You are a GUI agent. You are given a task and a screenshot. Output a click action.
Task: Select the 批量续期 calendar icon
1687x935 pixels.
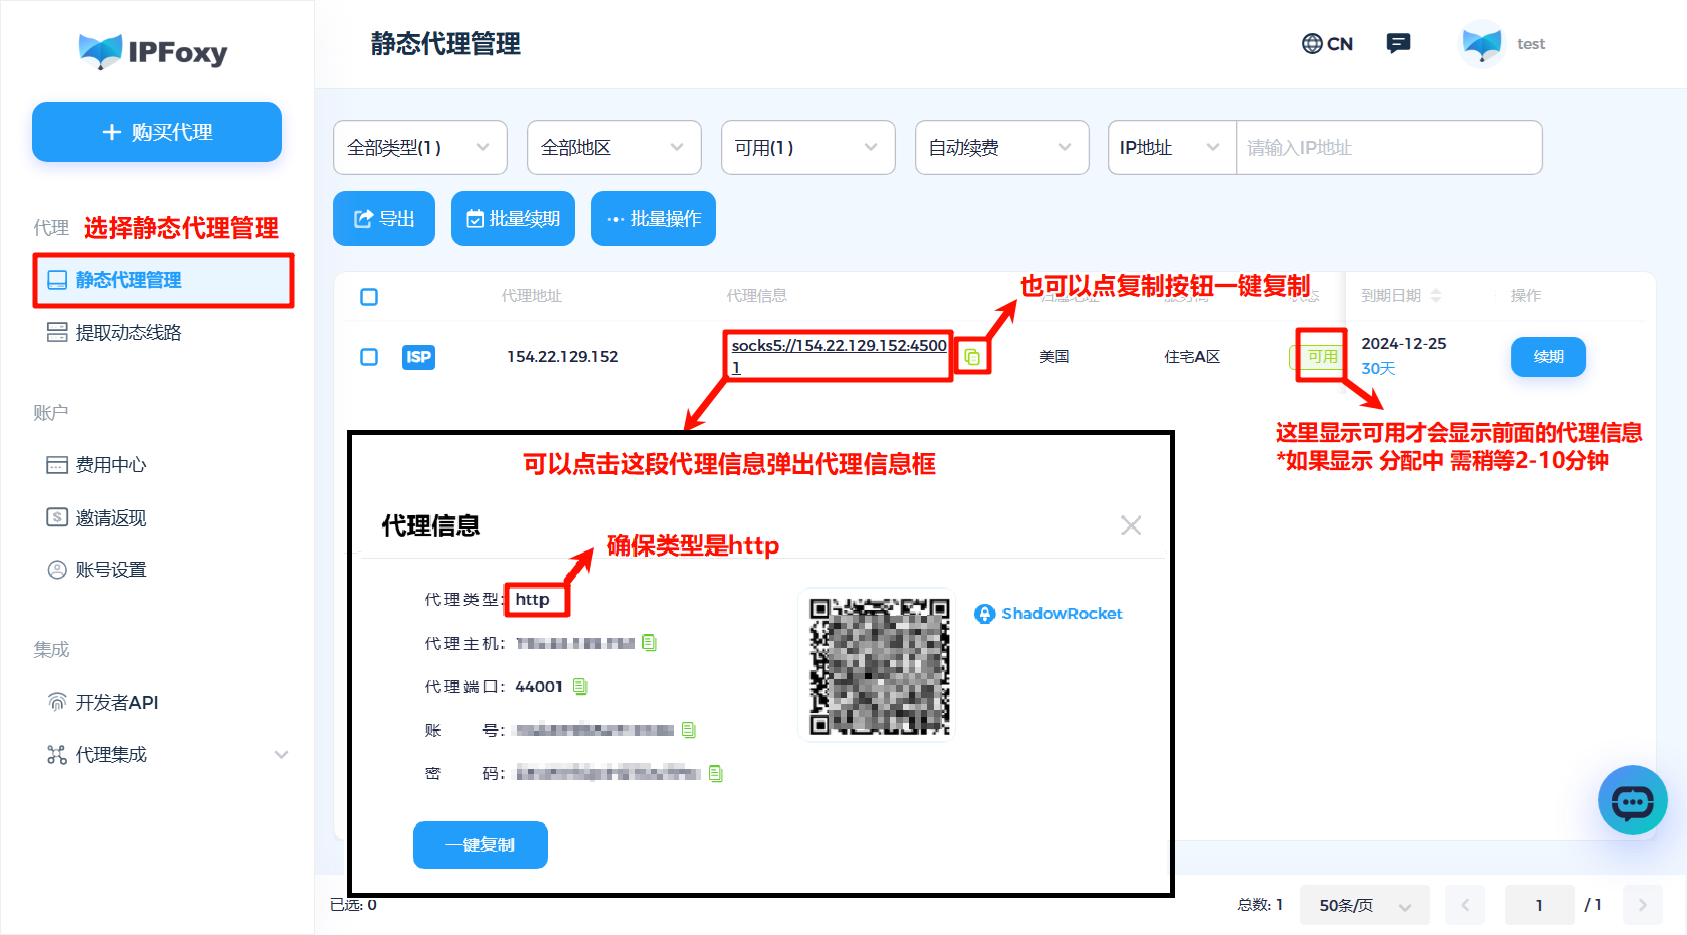pyautogui.click(x=475, y=218)
